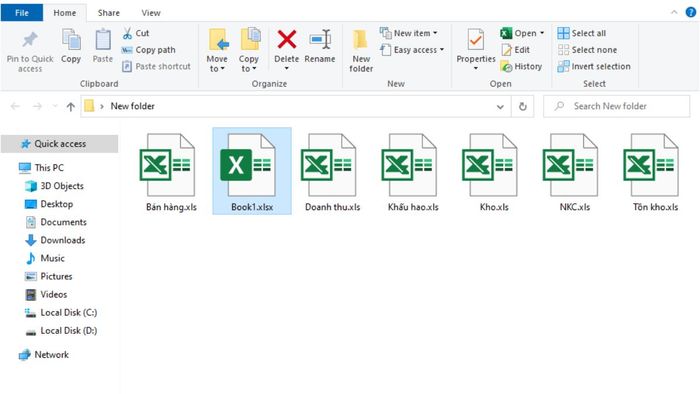Expand the Easy access dropdown
The height and width of the screenshot is (394, 700).
tap(442, 50)
